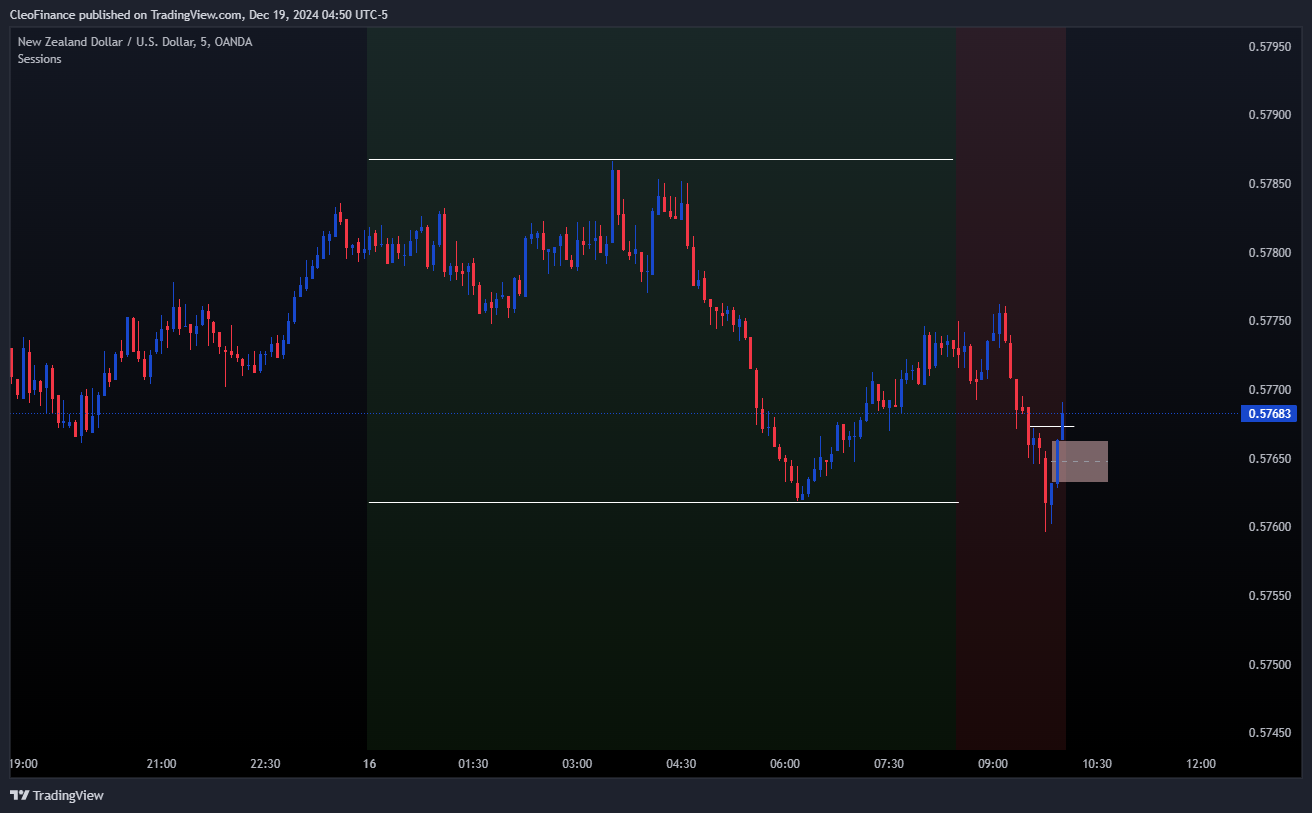Click the 07:30 time axis label
Viewport: 1312px width, 813px height.
889,764
